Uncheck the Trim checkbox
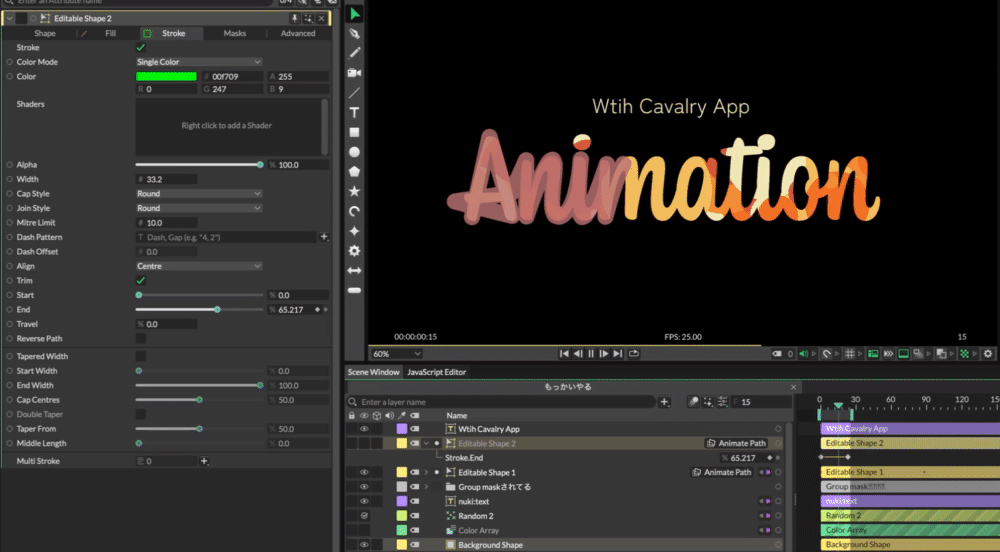Screen dimensions: 1000x552 141,280
